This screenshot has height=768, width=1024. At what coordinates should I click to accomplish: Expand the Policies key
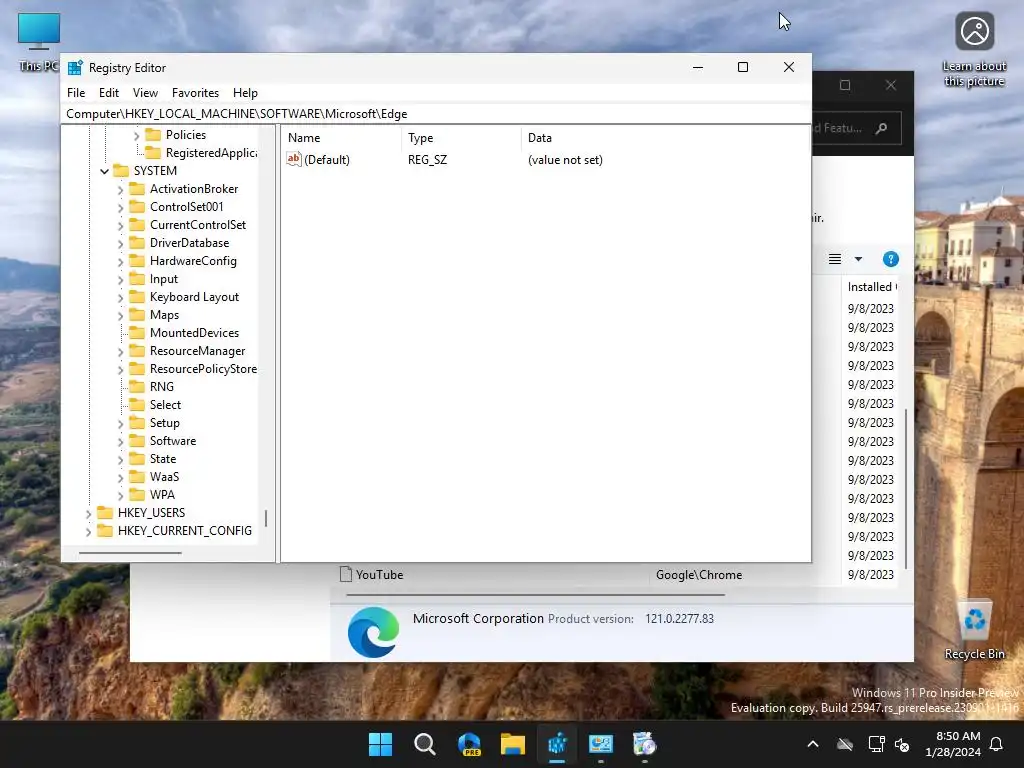pyautogui.click(x=136, y=135)
